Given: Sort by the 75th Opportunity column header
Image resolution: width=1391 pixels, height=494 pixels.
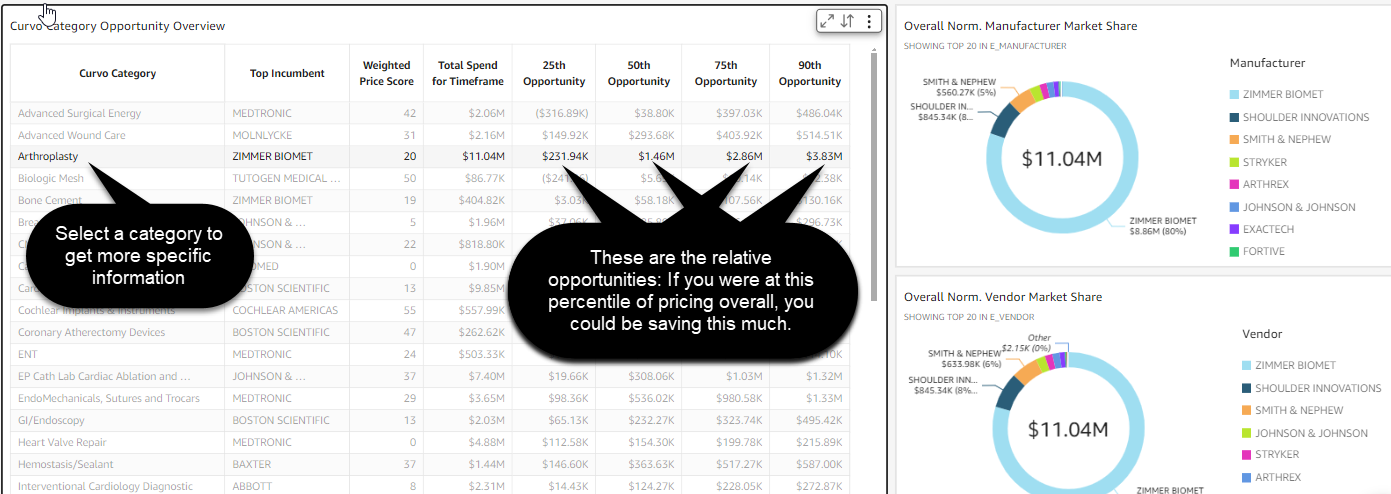Looking at the screenshot, I should click(x=726, y=73).
